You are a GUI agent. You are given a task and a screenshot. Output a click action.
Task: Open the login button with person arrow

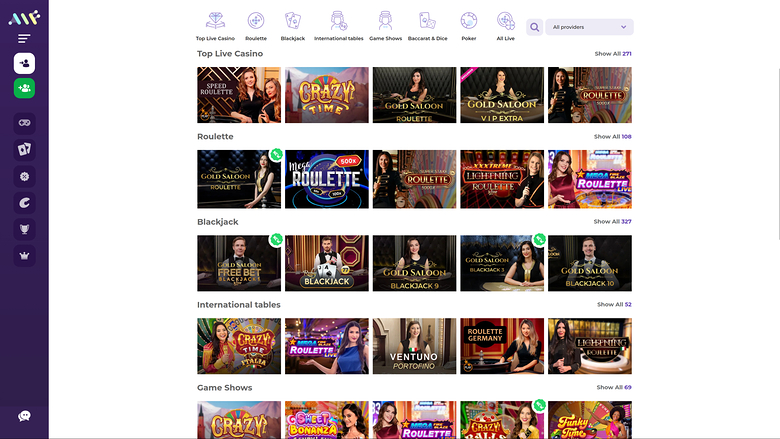tap(24, 63)
